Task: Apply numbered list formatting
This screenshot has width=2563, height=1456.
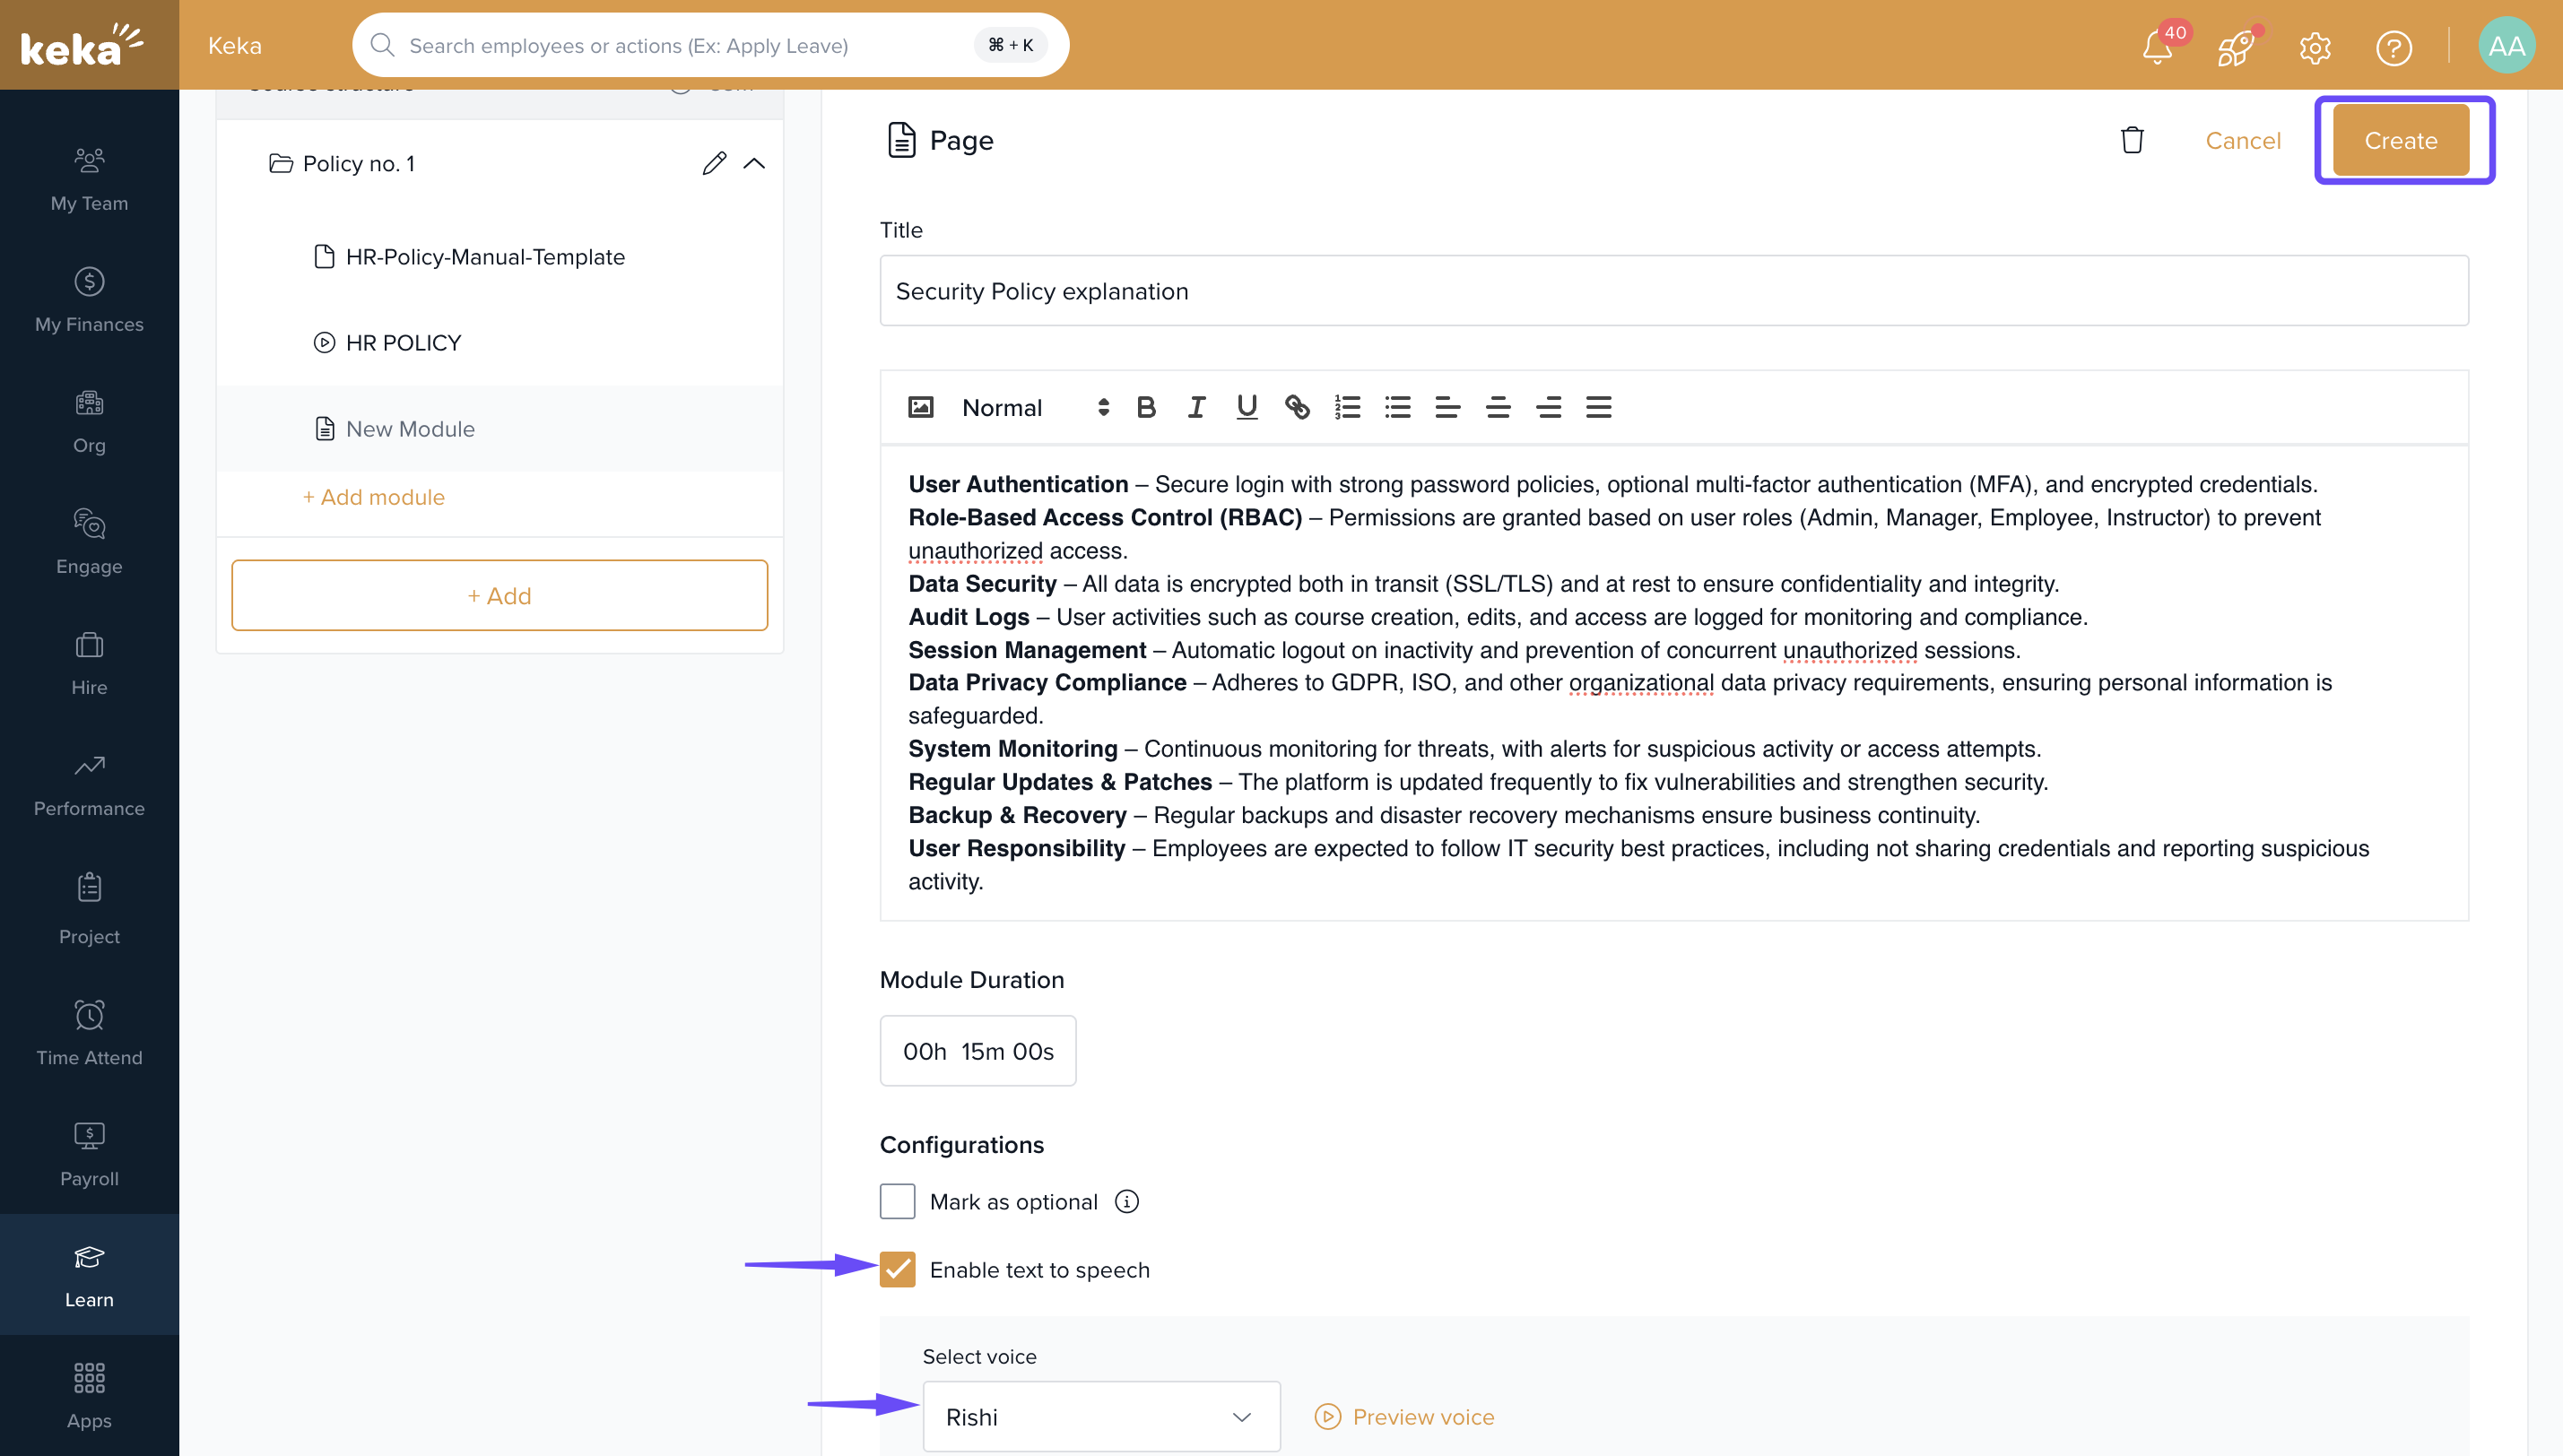Action: pos(1347,407)
